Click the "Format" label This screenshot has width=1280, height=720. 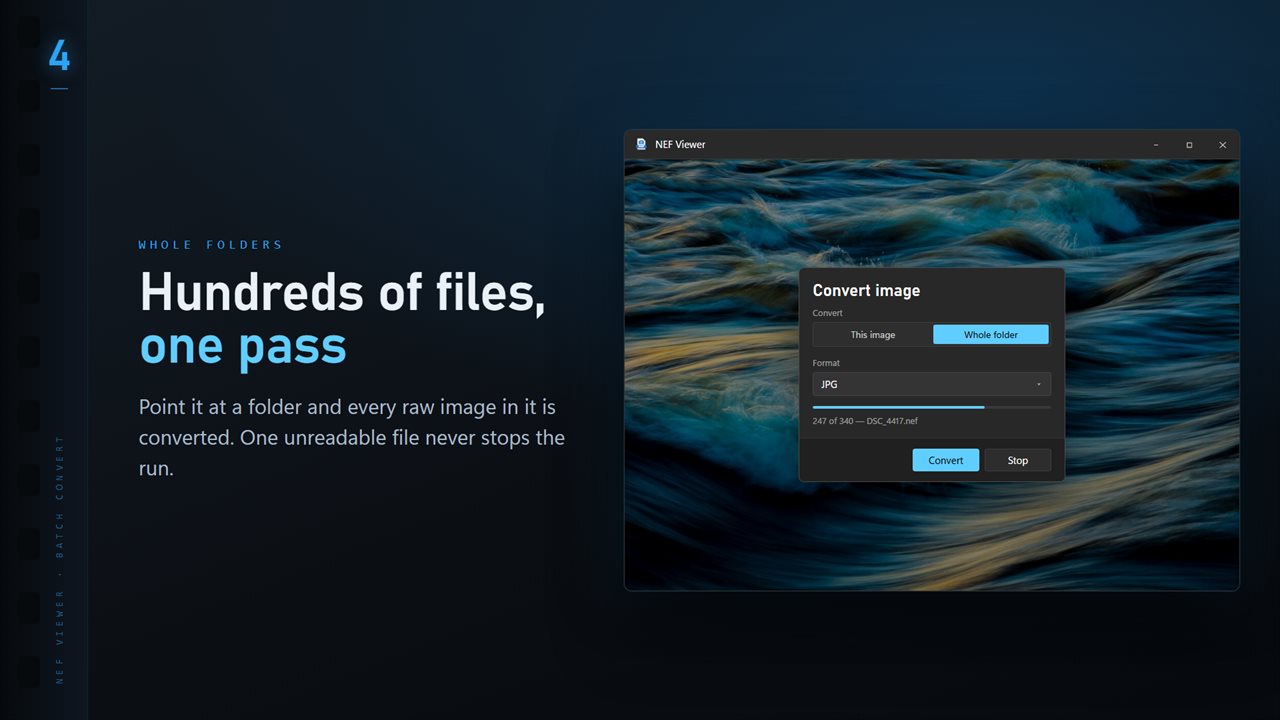pos(826,363)
